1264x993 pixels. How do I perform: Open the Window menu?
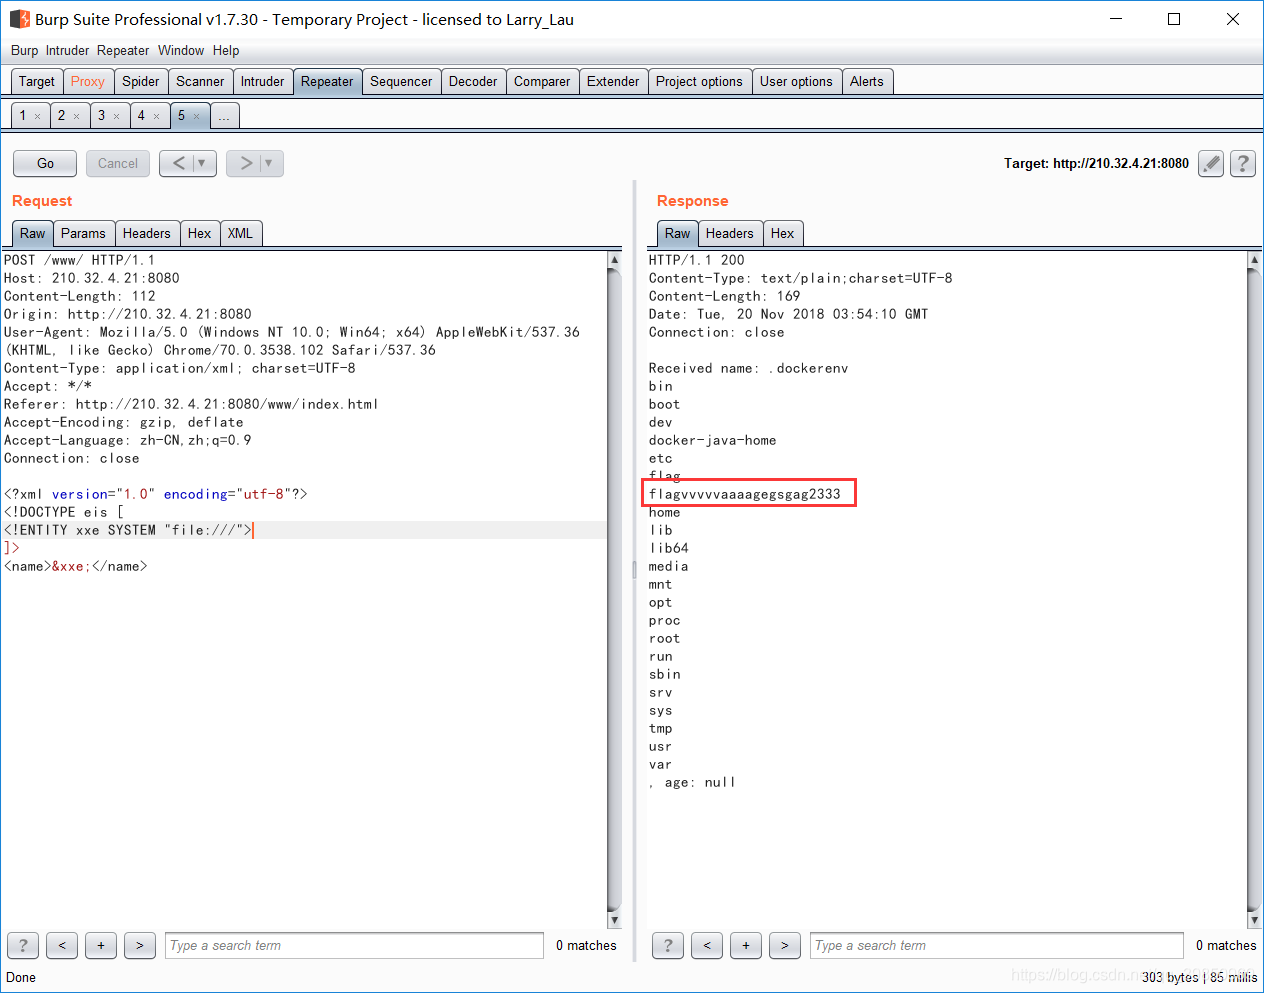[x=181, y=50]
